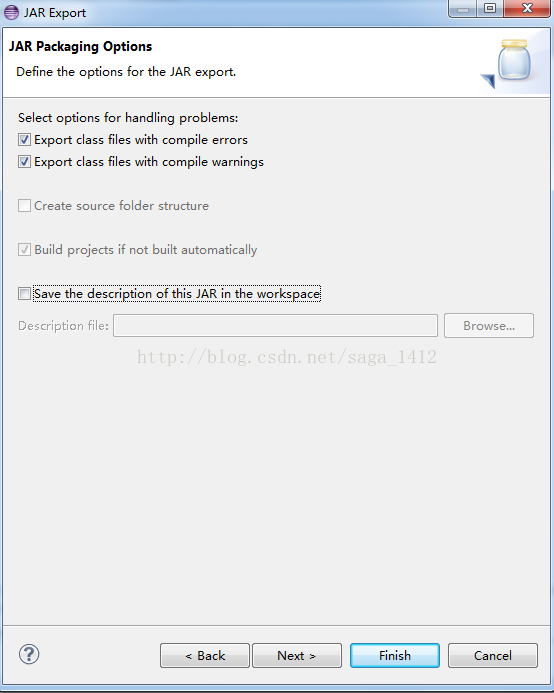This screenshot has height=693, width=554.
Task: Click the Description file text field
Action: [x=275, y=326]
